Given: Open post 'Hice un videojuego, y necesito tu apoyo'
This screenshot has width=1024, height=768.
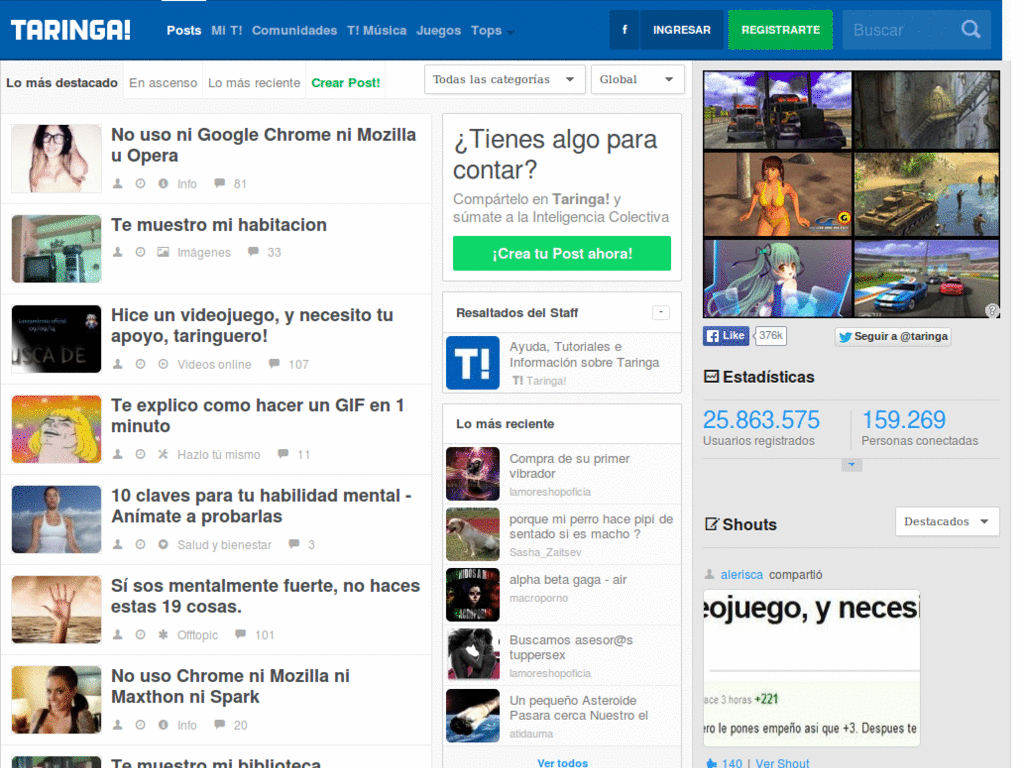Looking at the screenshot, I should 252,325.
